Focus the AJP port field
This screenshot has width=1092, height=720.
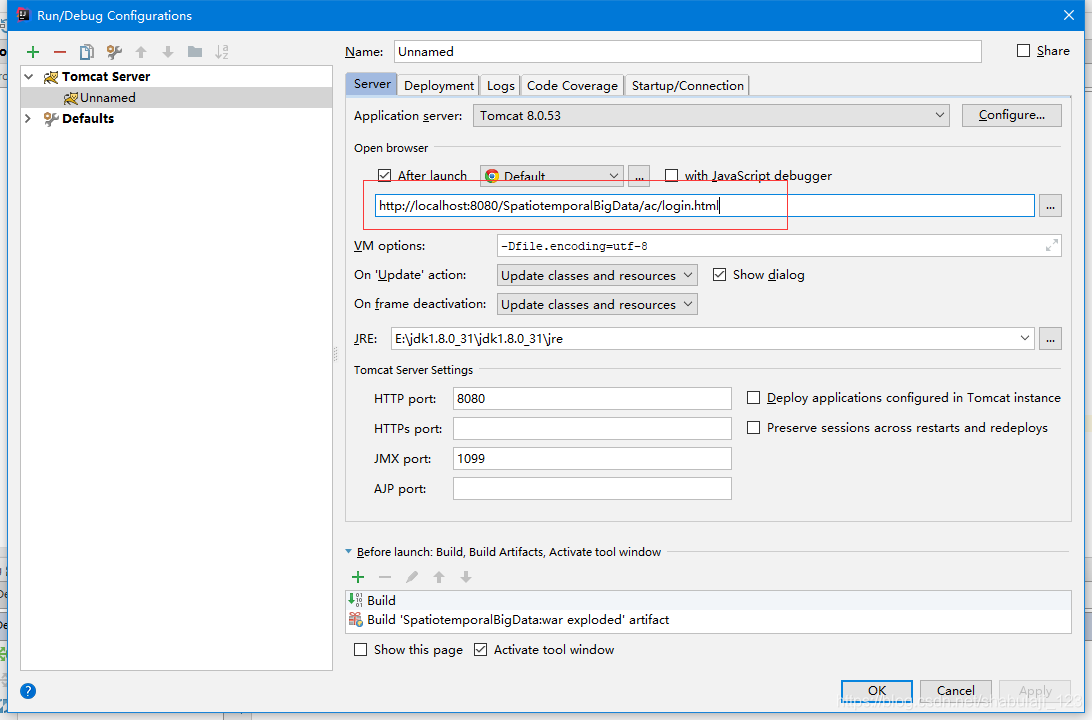(x=592, y=488)
